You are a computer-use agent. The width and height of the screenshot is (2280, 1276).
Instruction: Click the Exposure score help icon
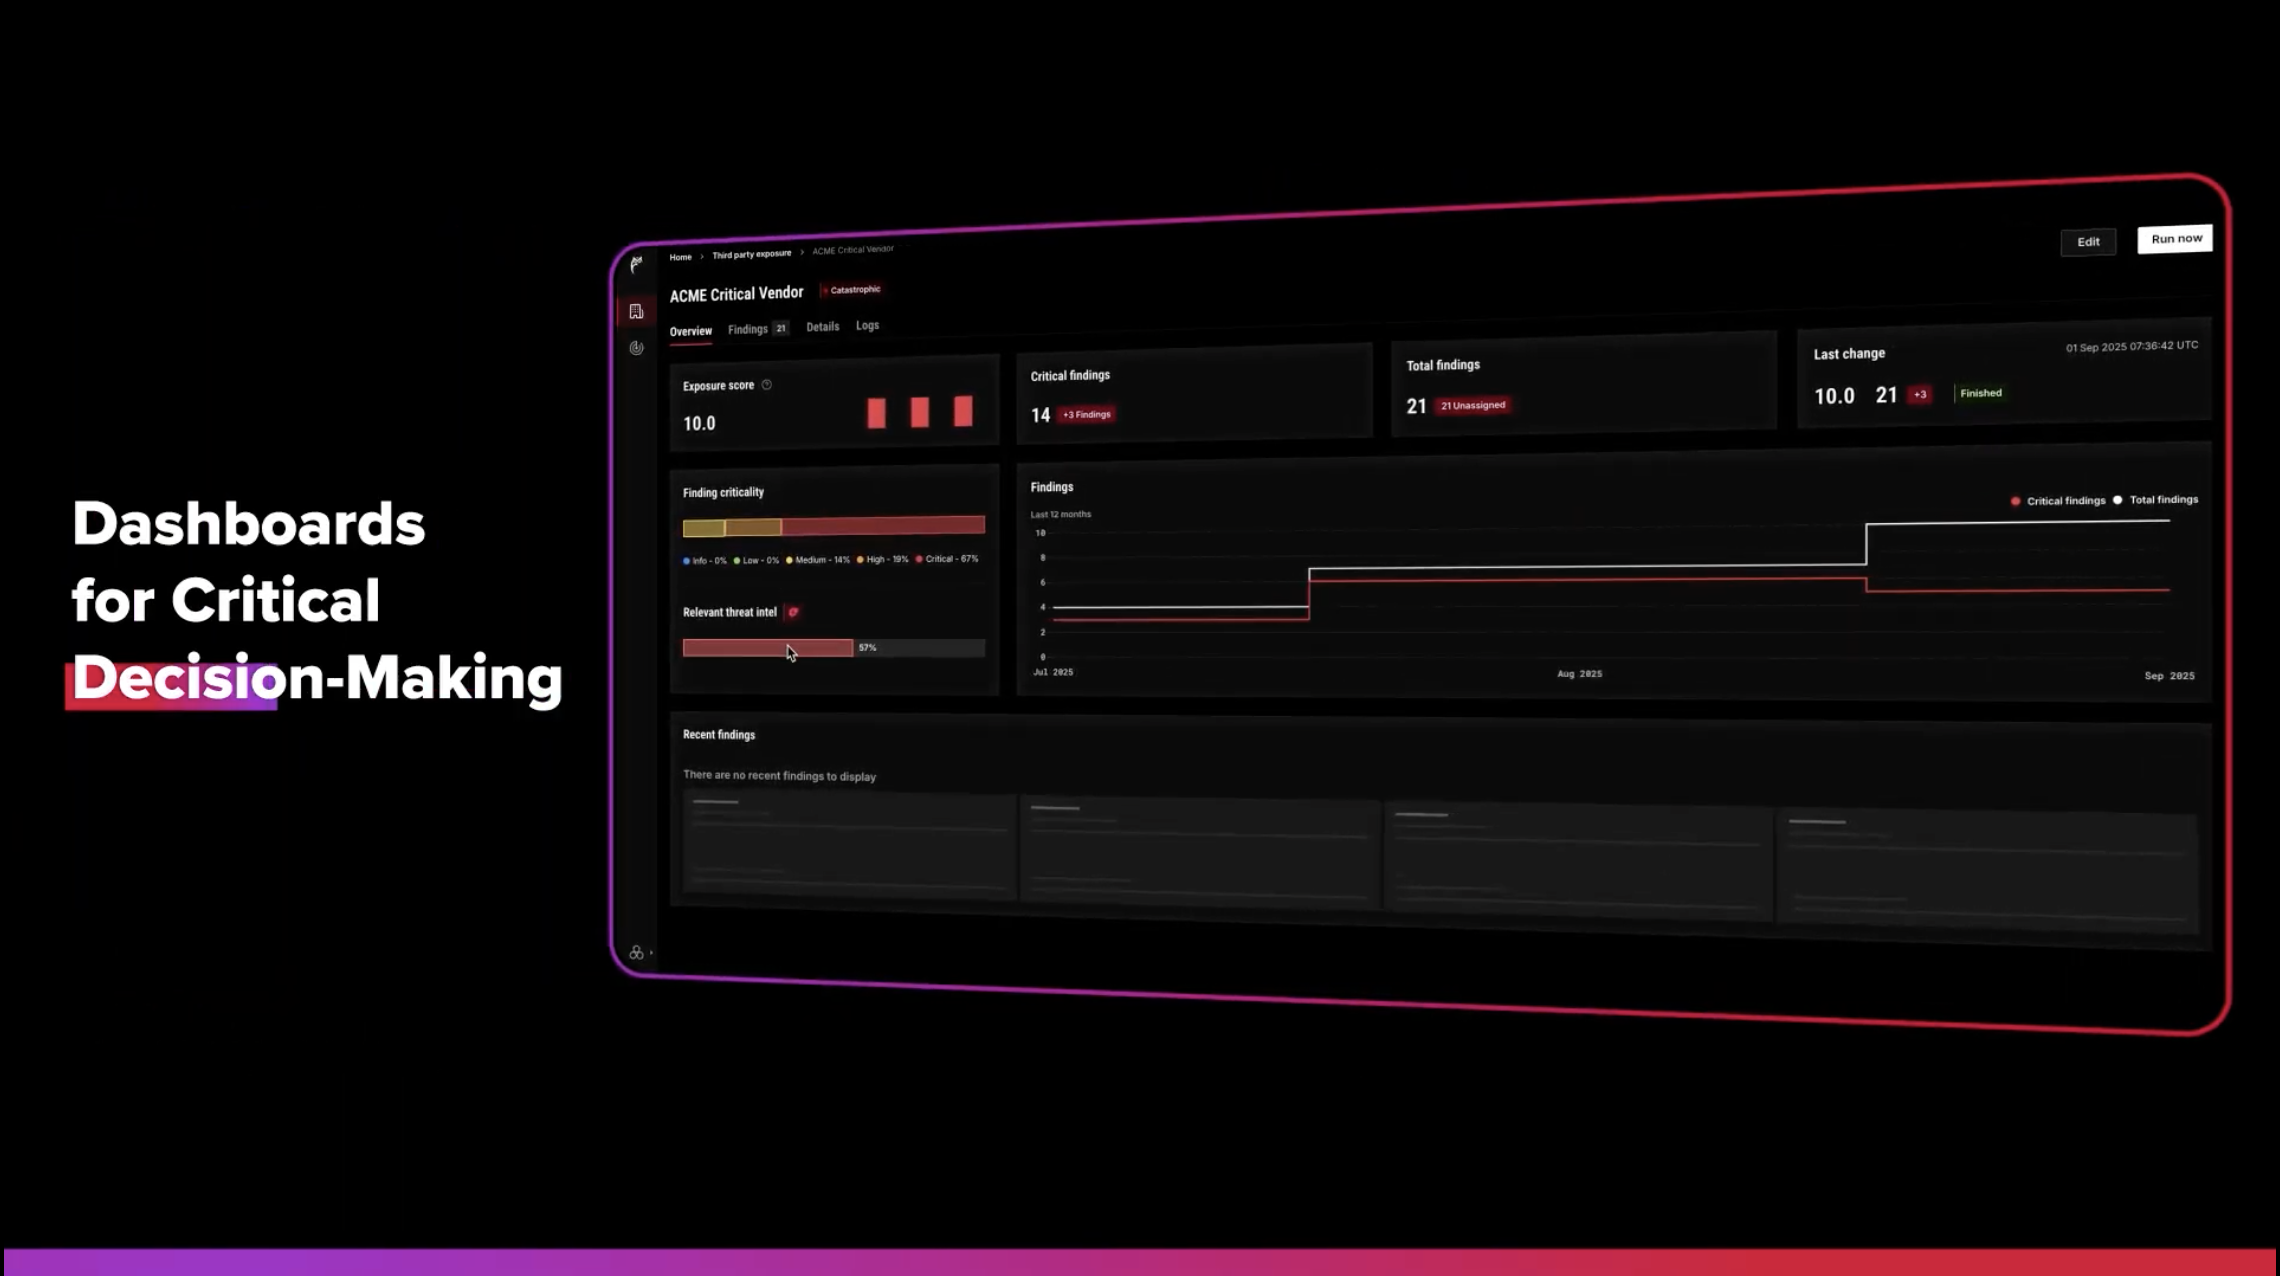point(767,385)
